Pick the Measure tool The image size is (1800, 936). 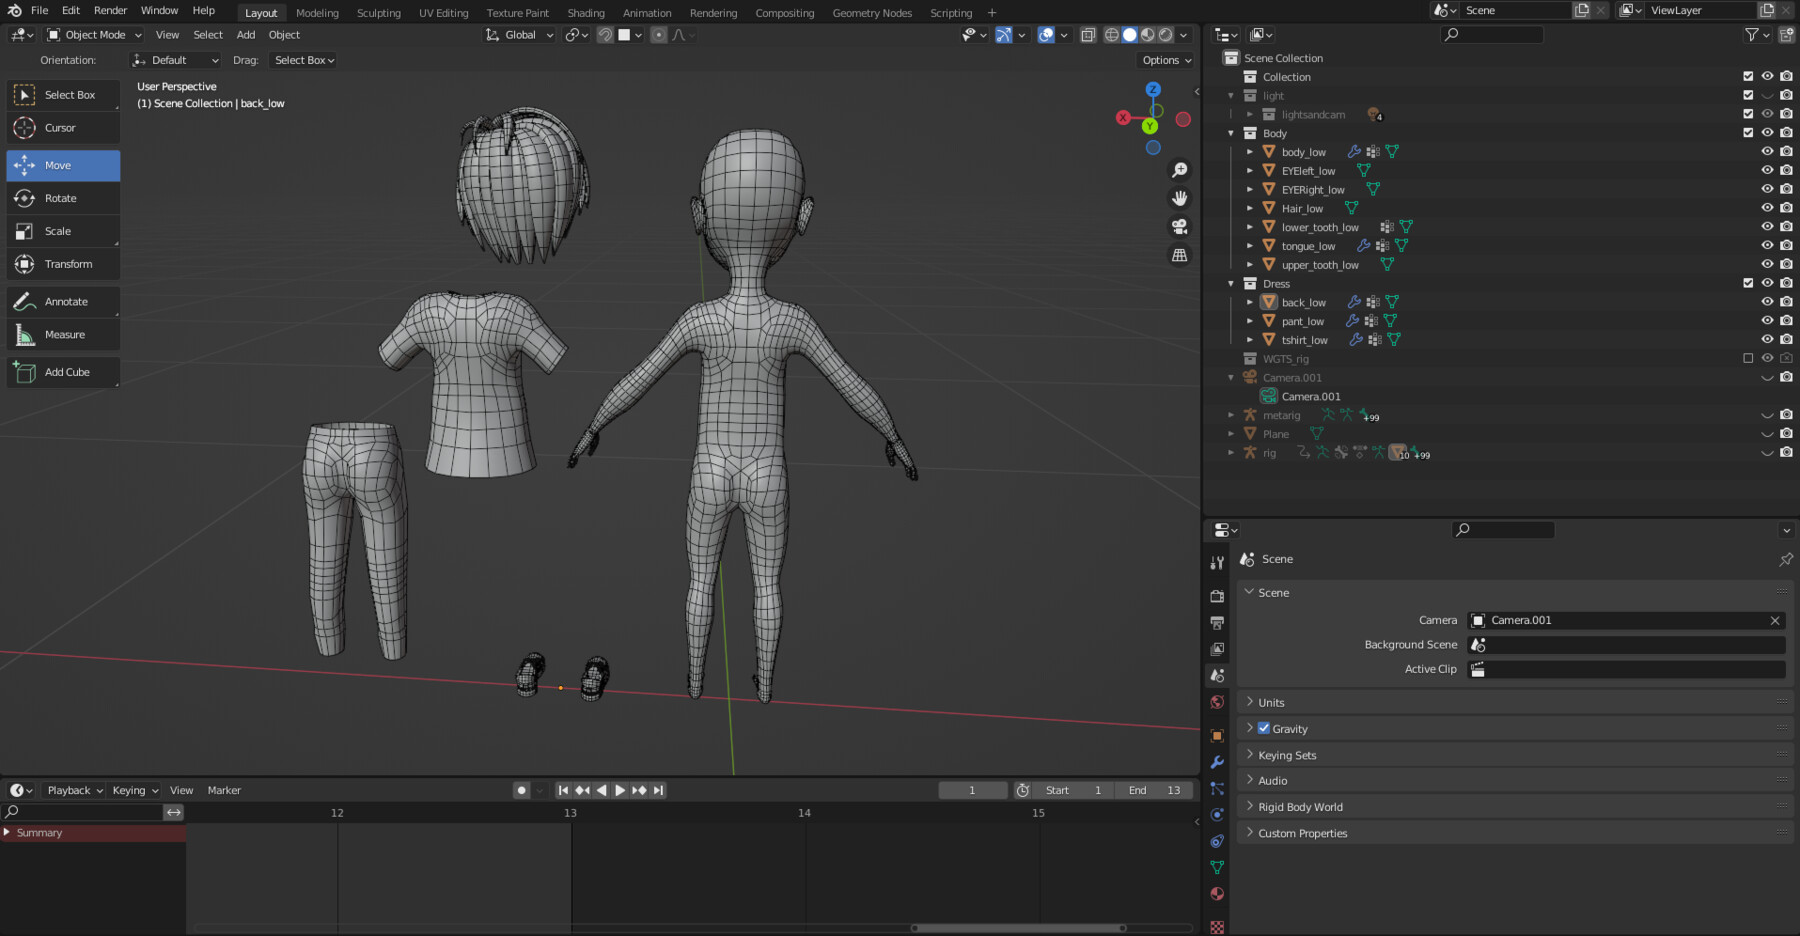click(63, 334)
